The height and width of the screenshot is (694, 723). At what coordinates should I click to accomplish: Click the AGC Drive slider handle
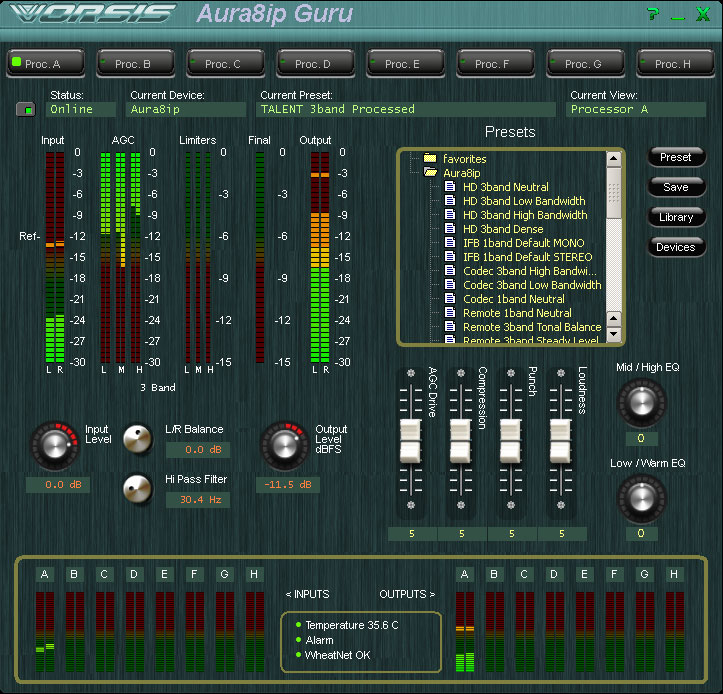point(410,440)
